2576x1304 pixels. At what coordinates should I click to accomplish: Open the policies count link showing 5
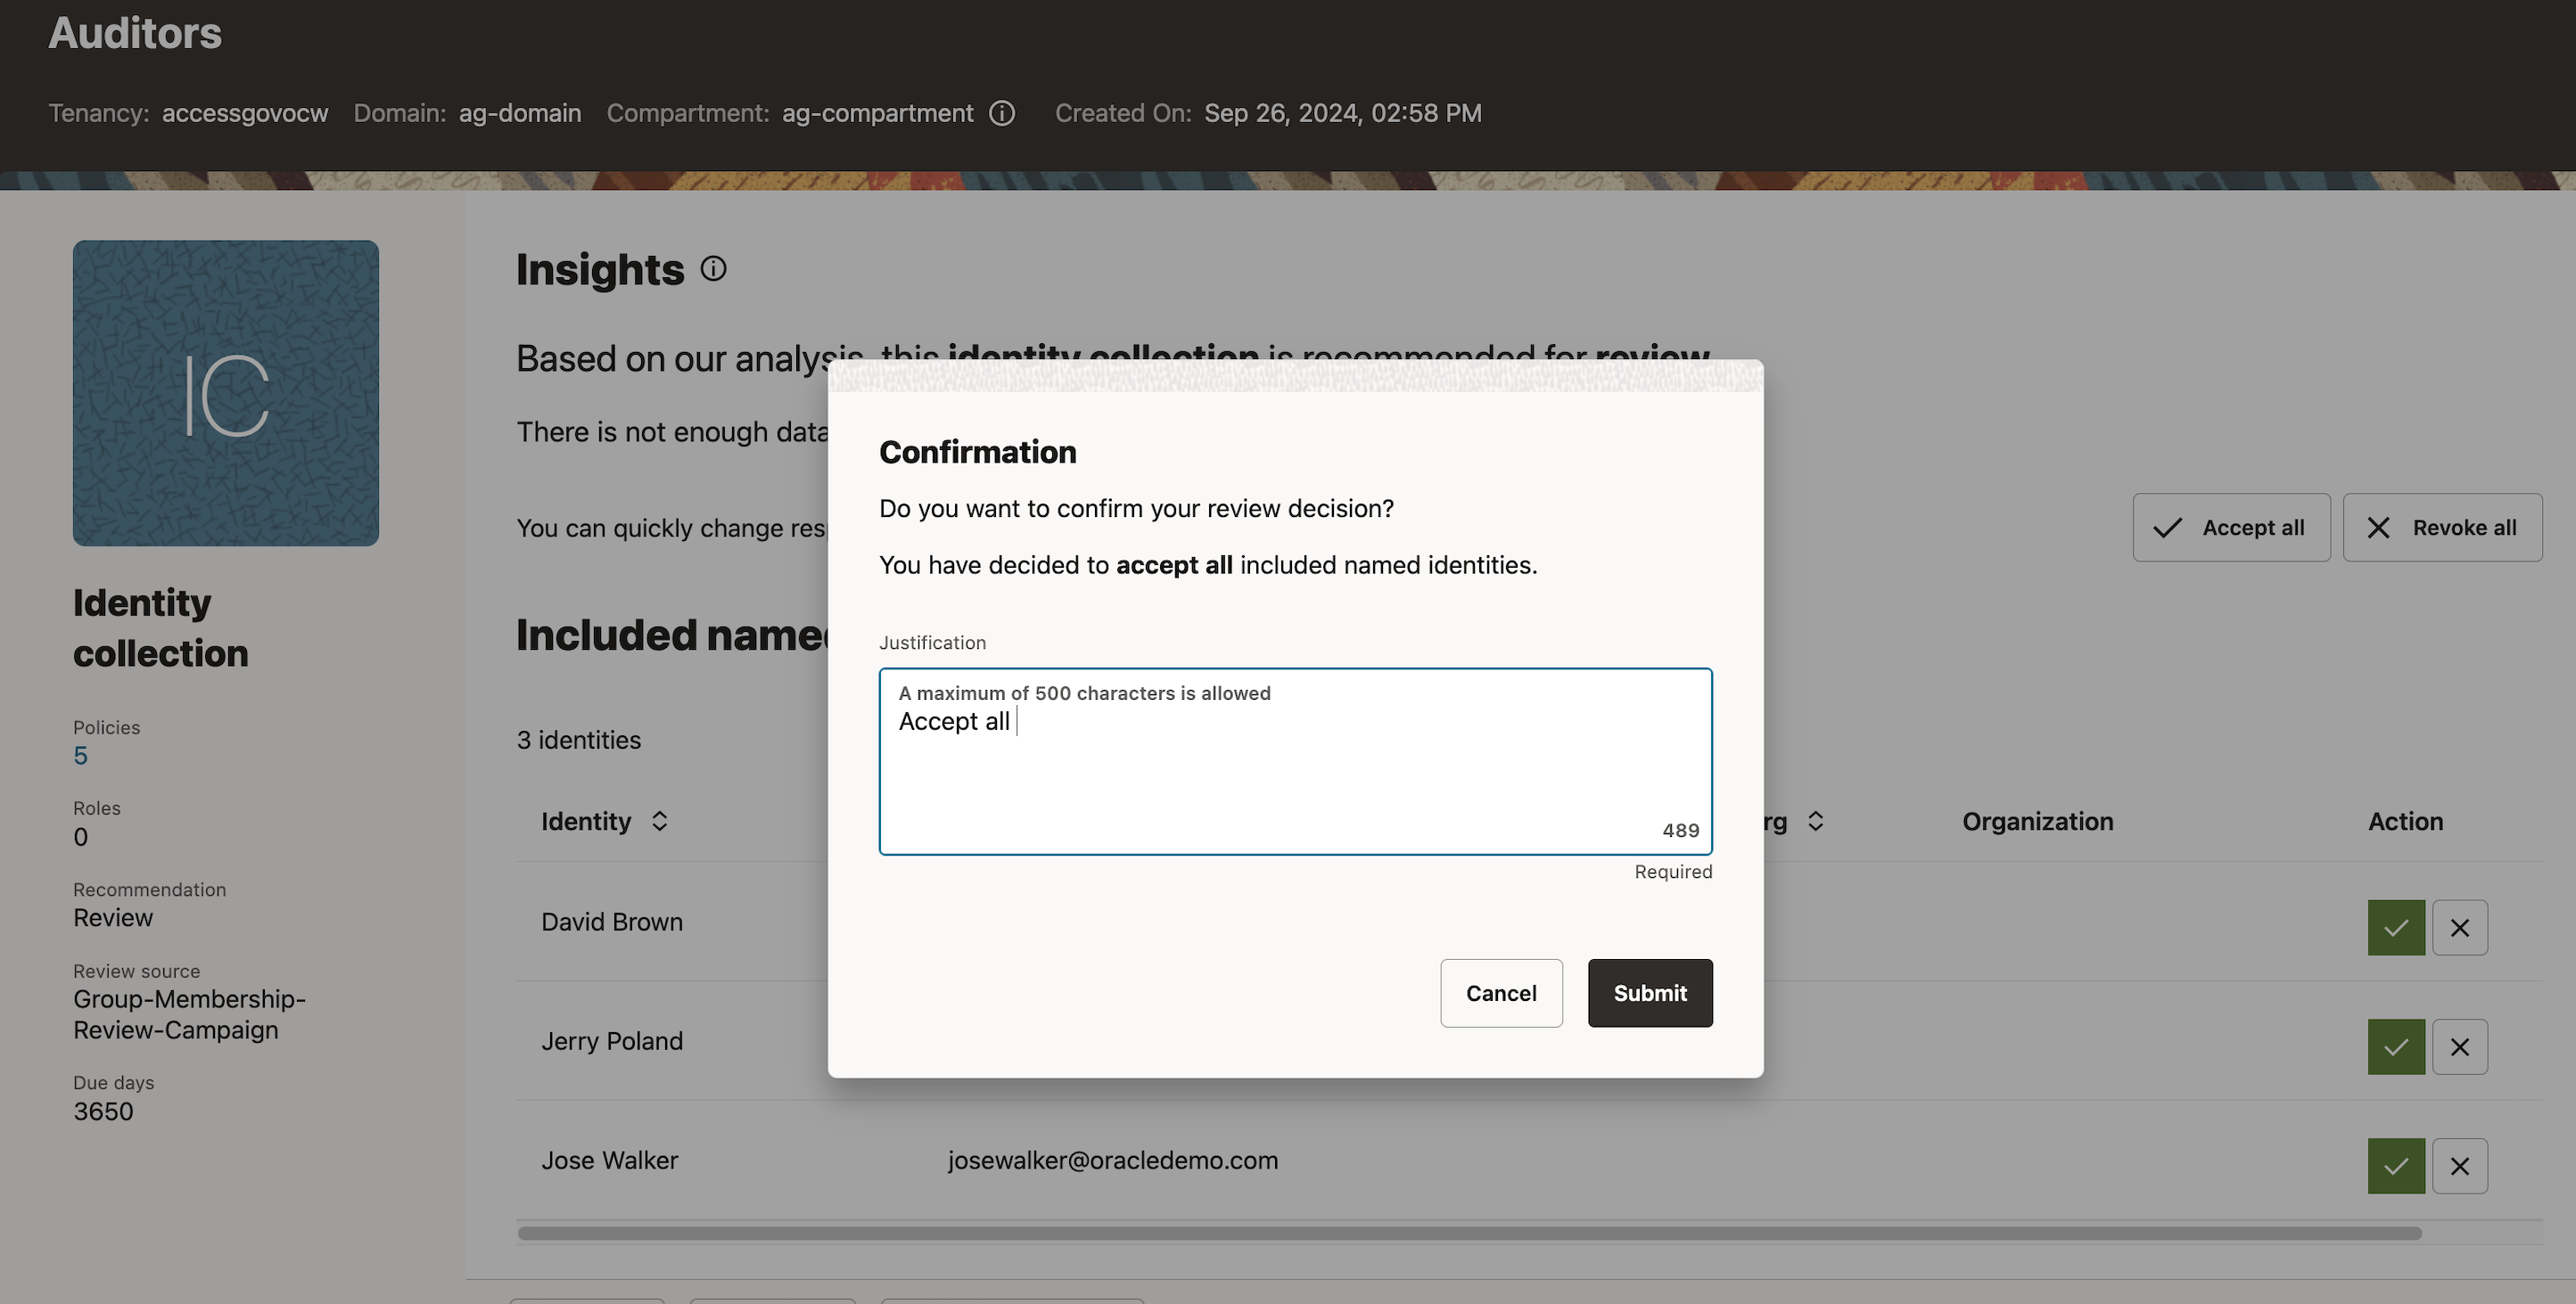80,756
